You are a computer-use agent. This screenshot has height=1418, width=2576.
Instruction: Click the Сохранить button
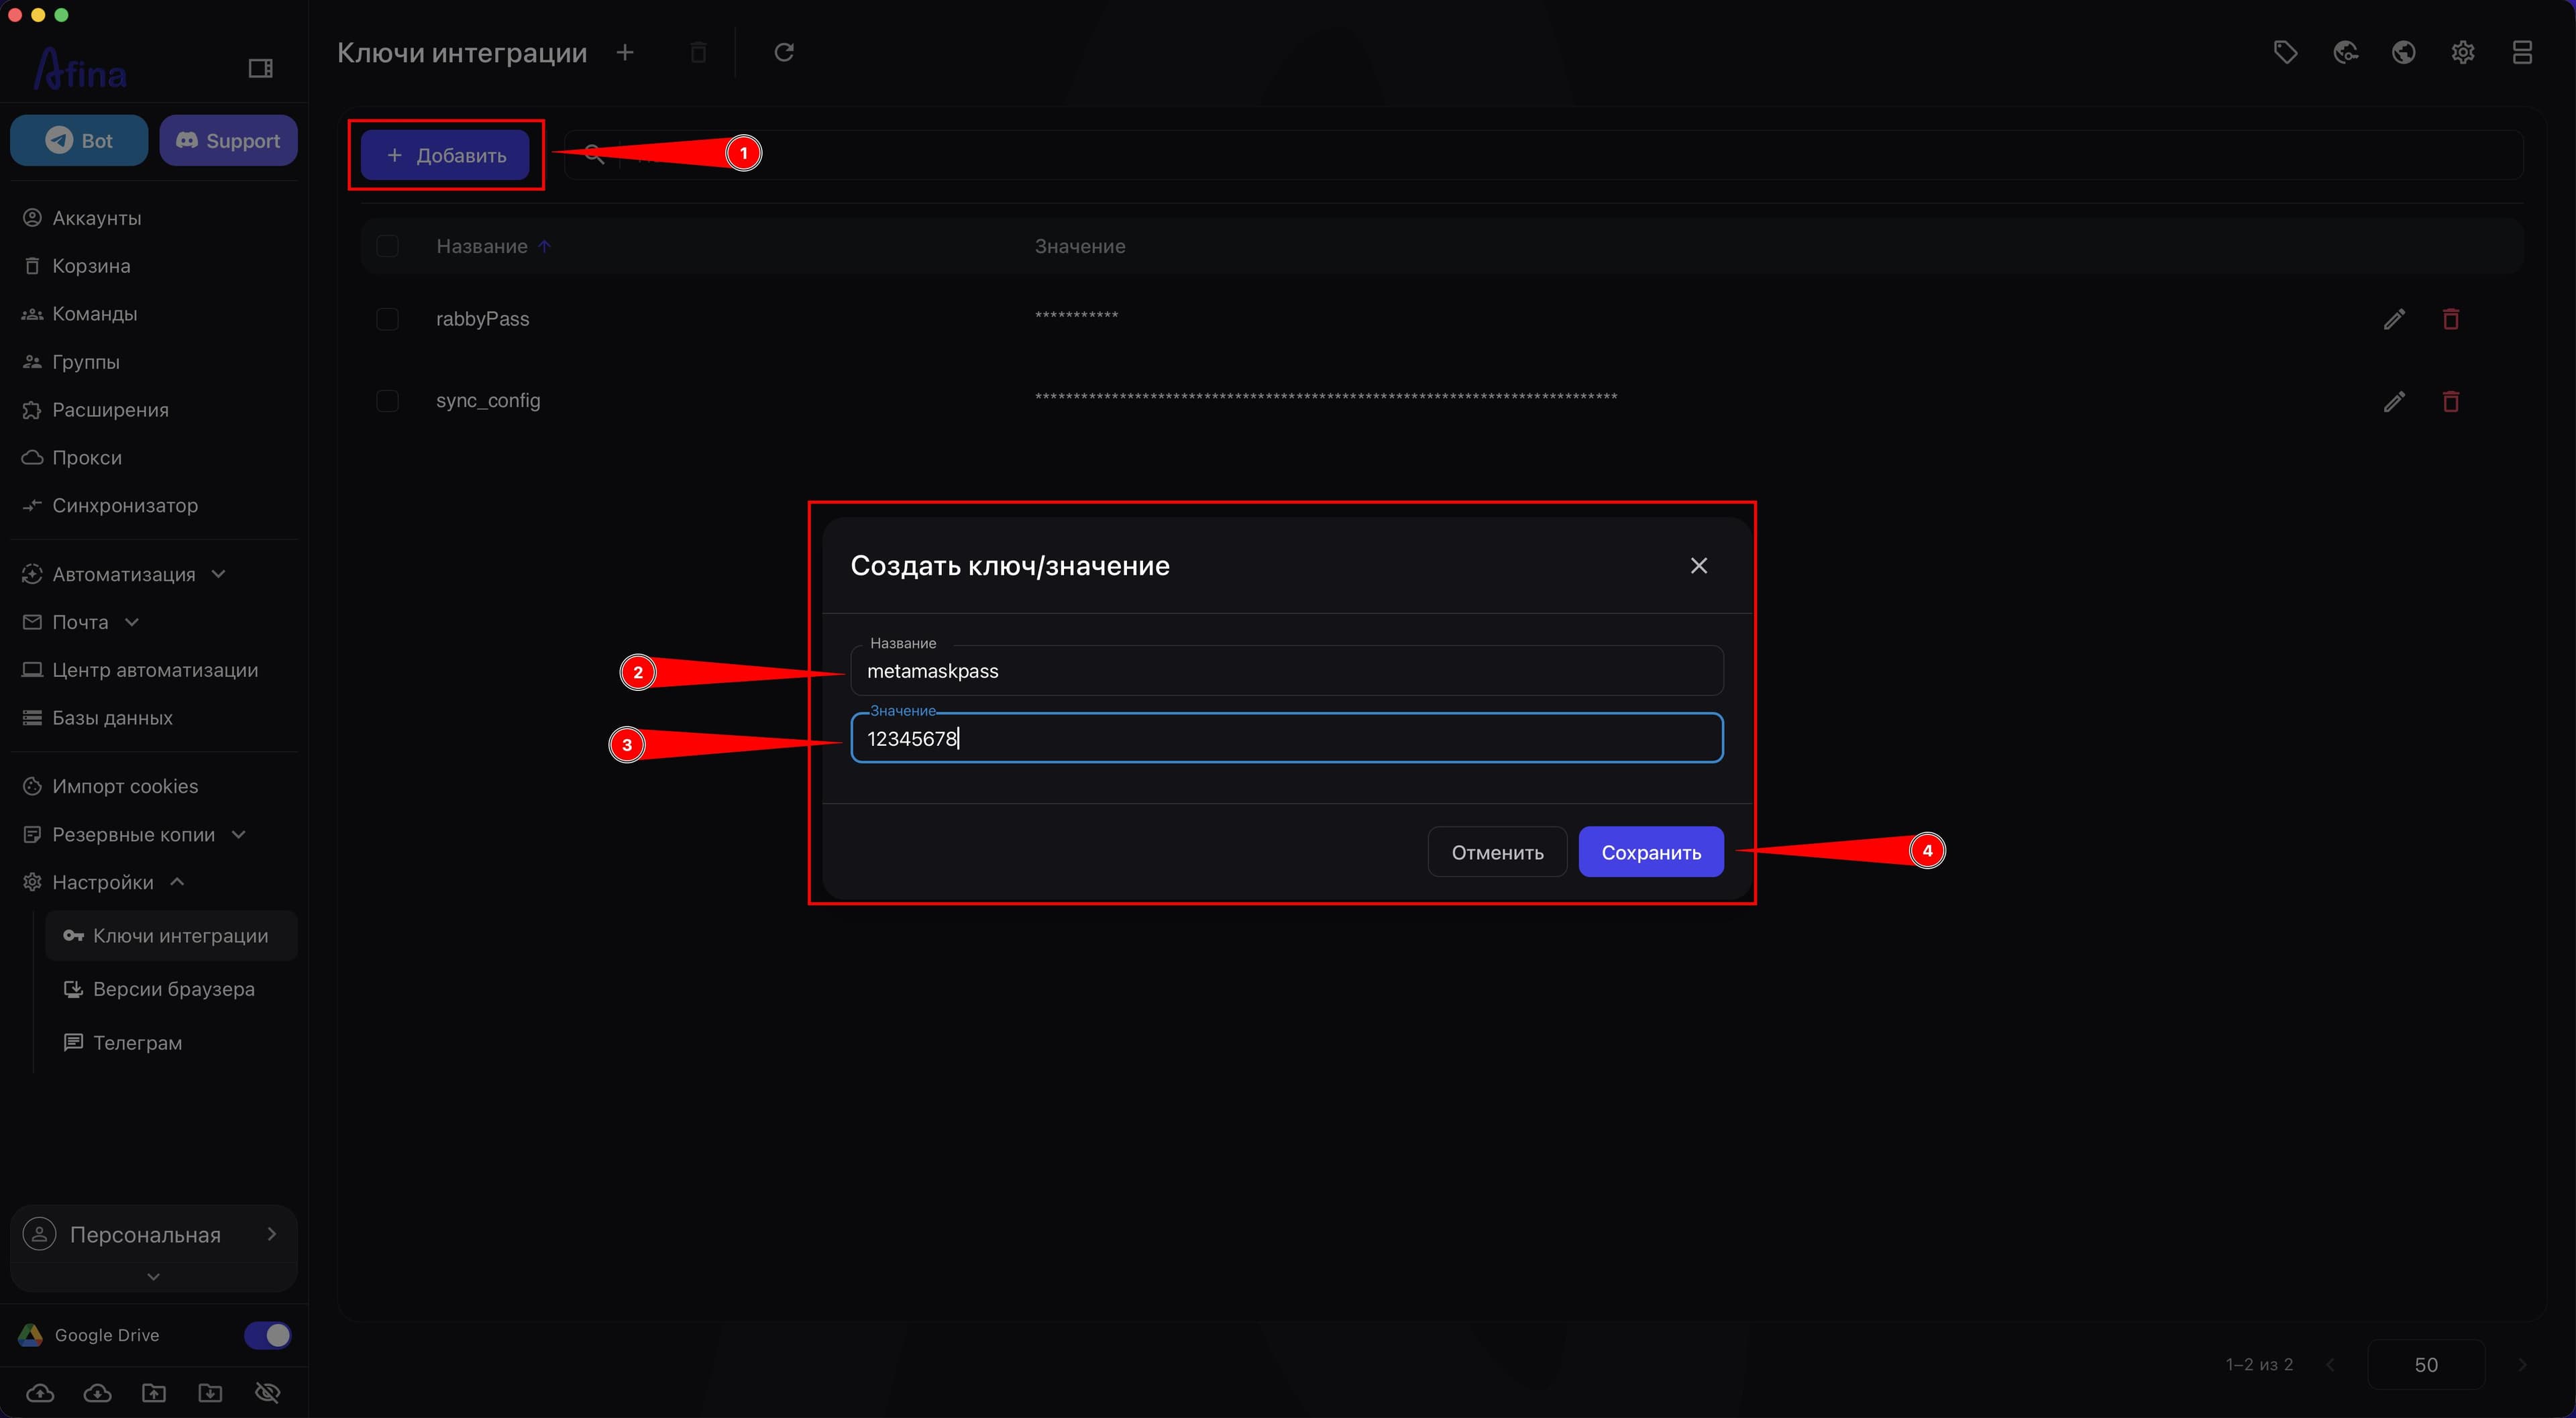(x=1651, y=852)
